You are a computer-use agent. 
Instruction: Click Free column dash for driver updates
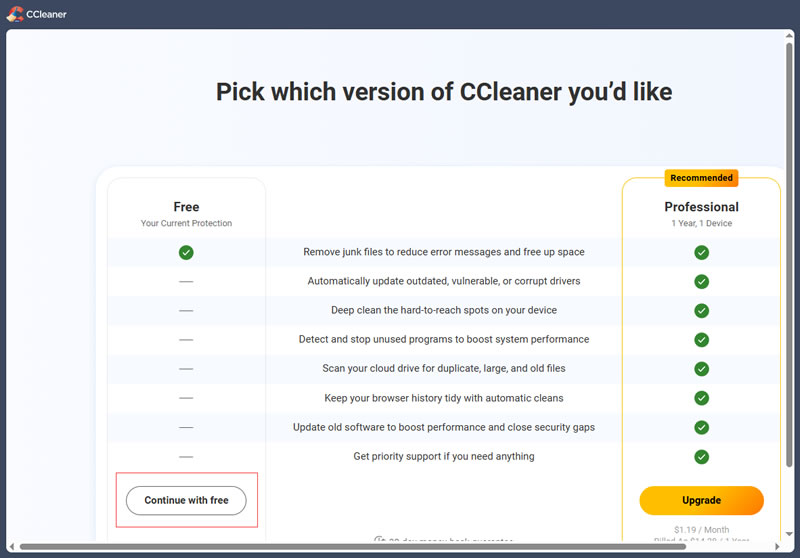point(186,281)
